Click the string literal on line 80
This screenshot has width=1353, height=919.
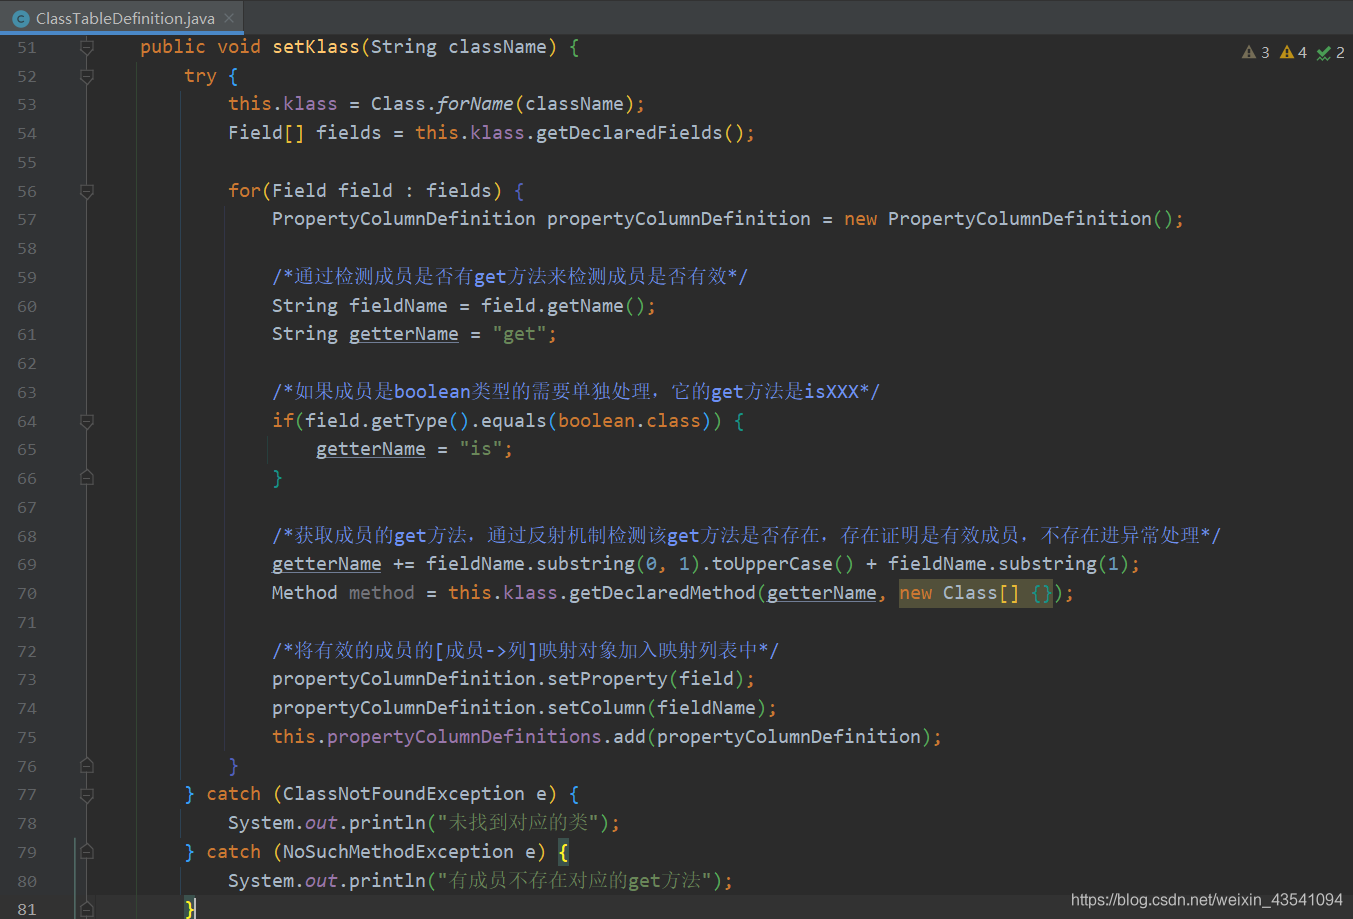pos(574,882)
